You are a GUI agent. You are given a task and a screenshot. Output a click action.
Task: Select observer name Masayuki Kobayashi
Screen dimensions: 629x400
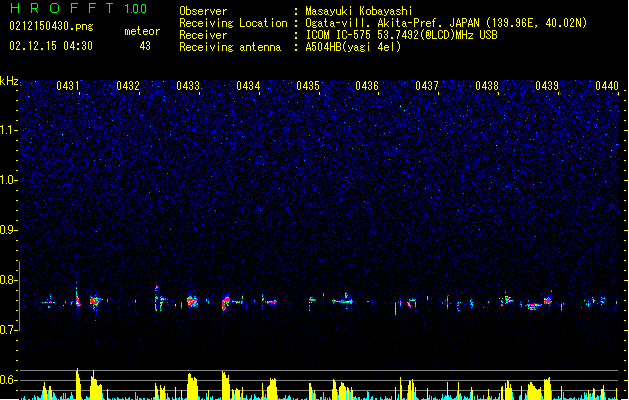[359, 11]
